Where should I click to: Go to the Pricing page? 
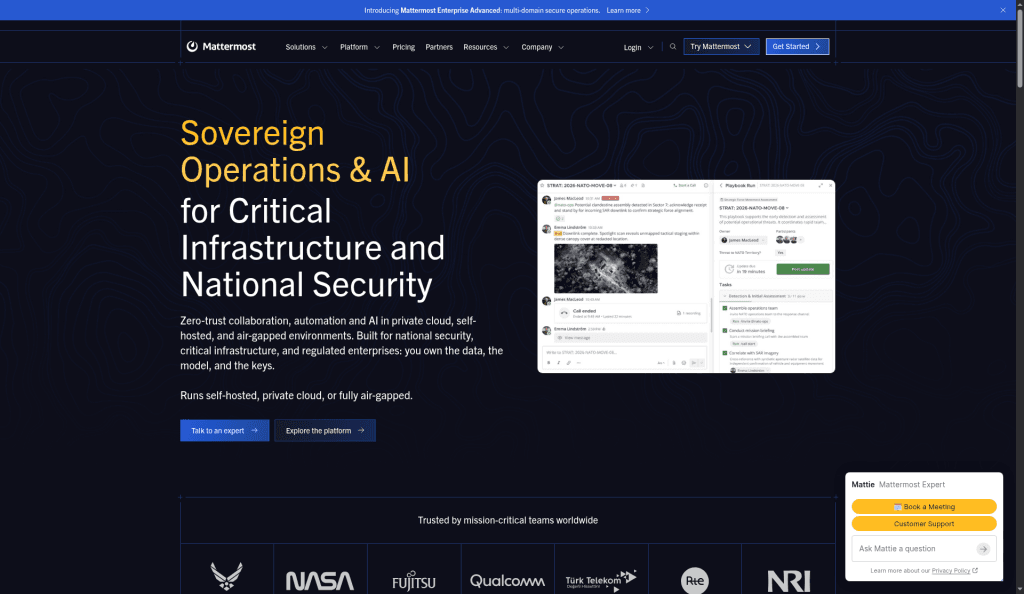(404, 47)
